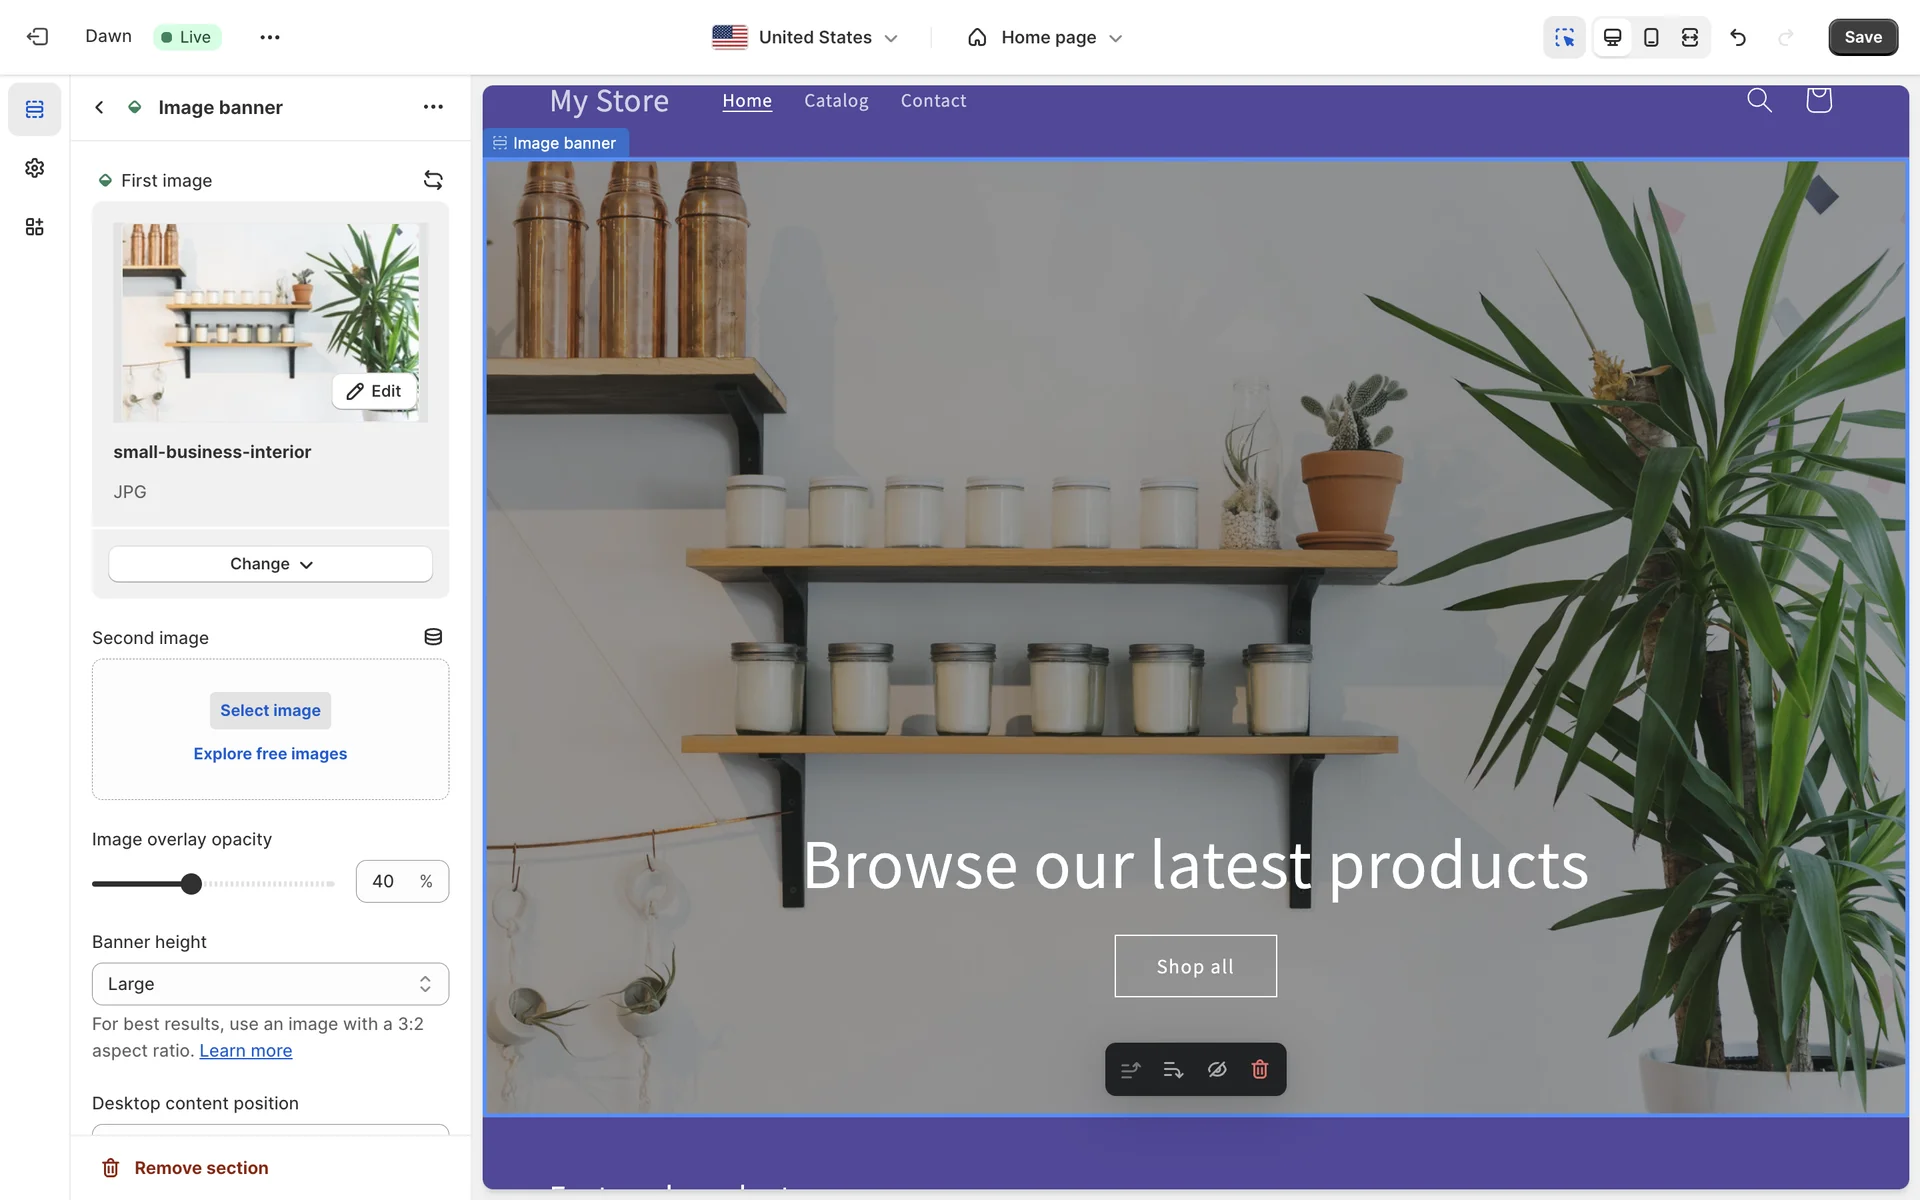Switch to mobile preview icon
1920x1200 pixels.
(x=1651, y=37)
